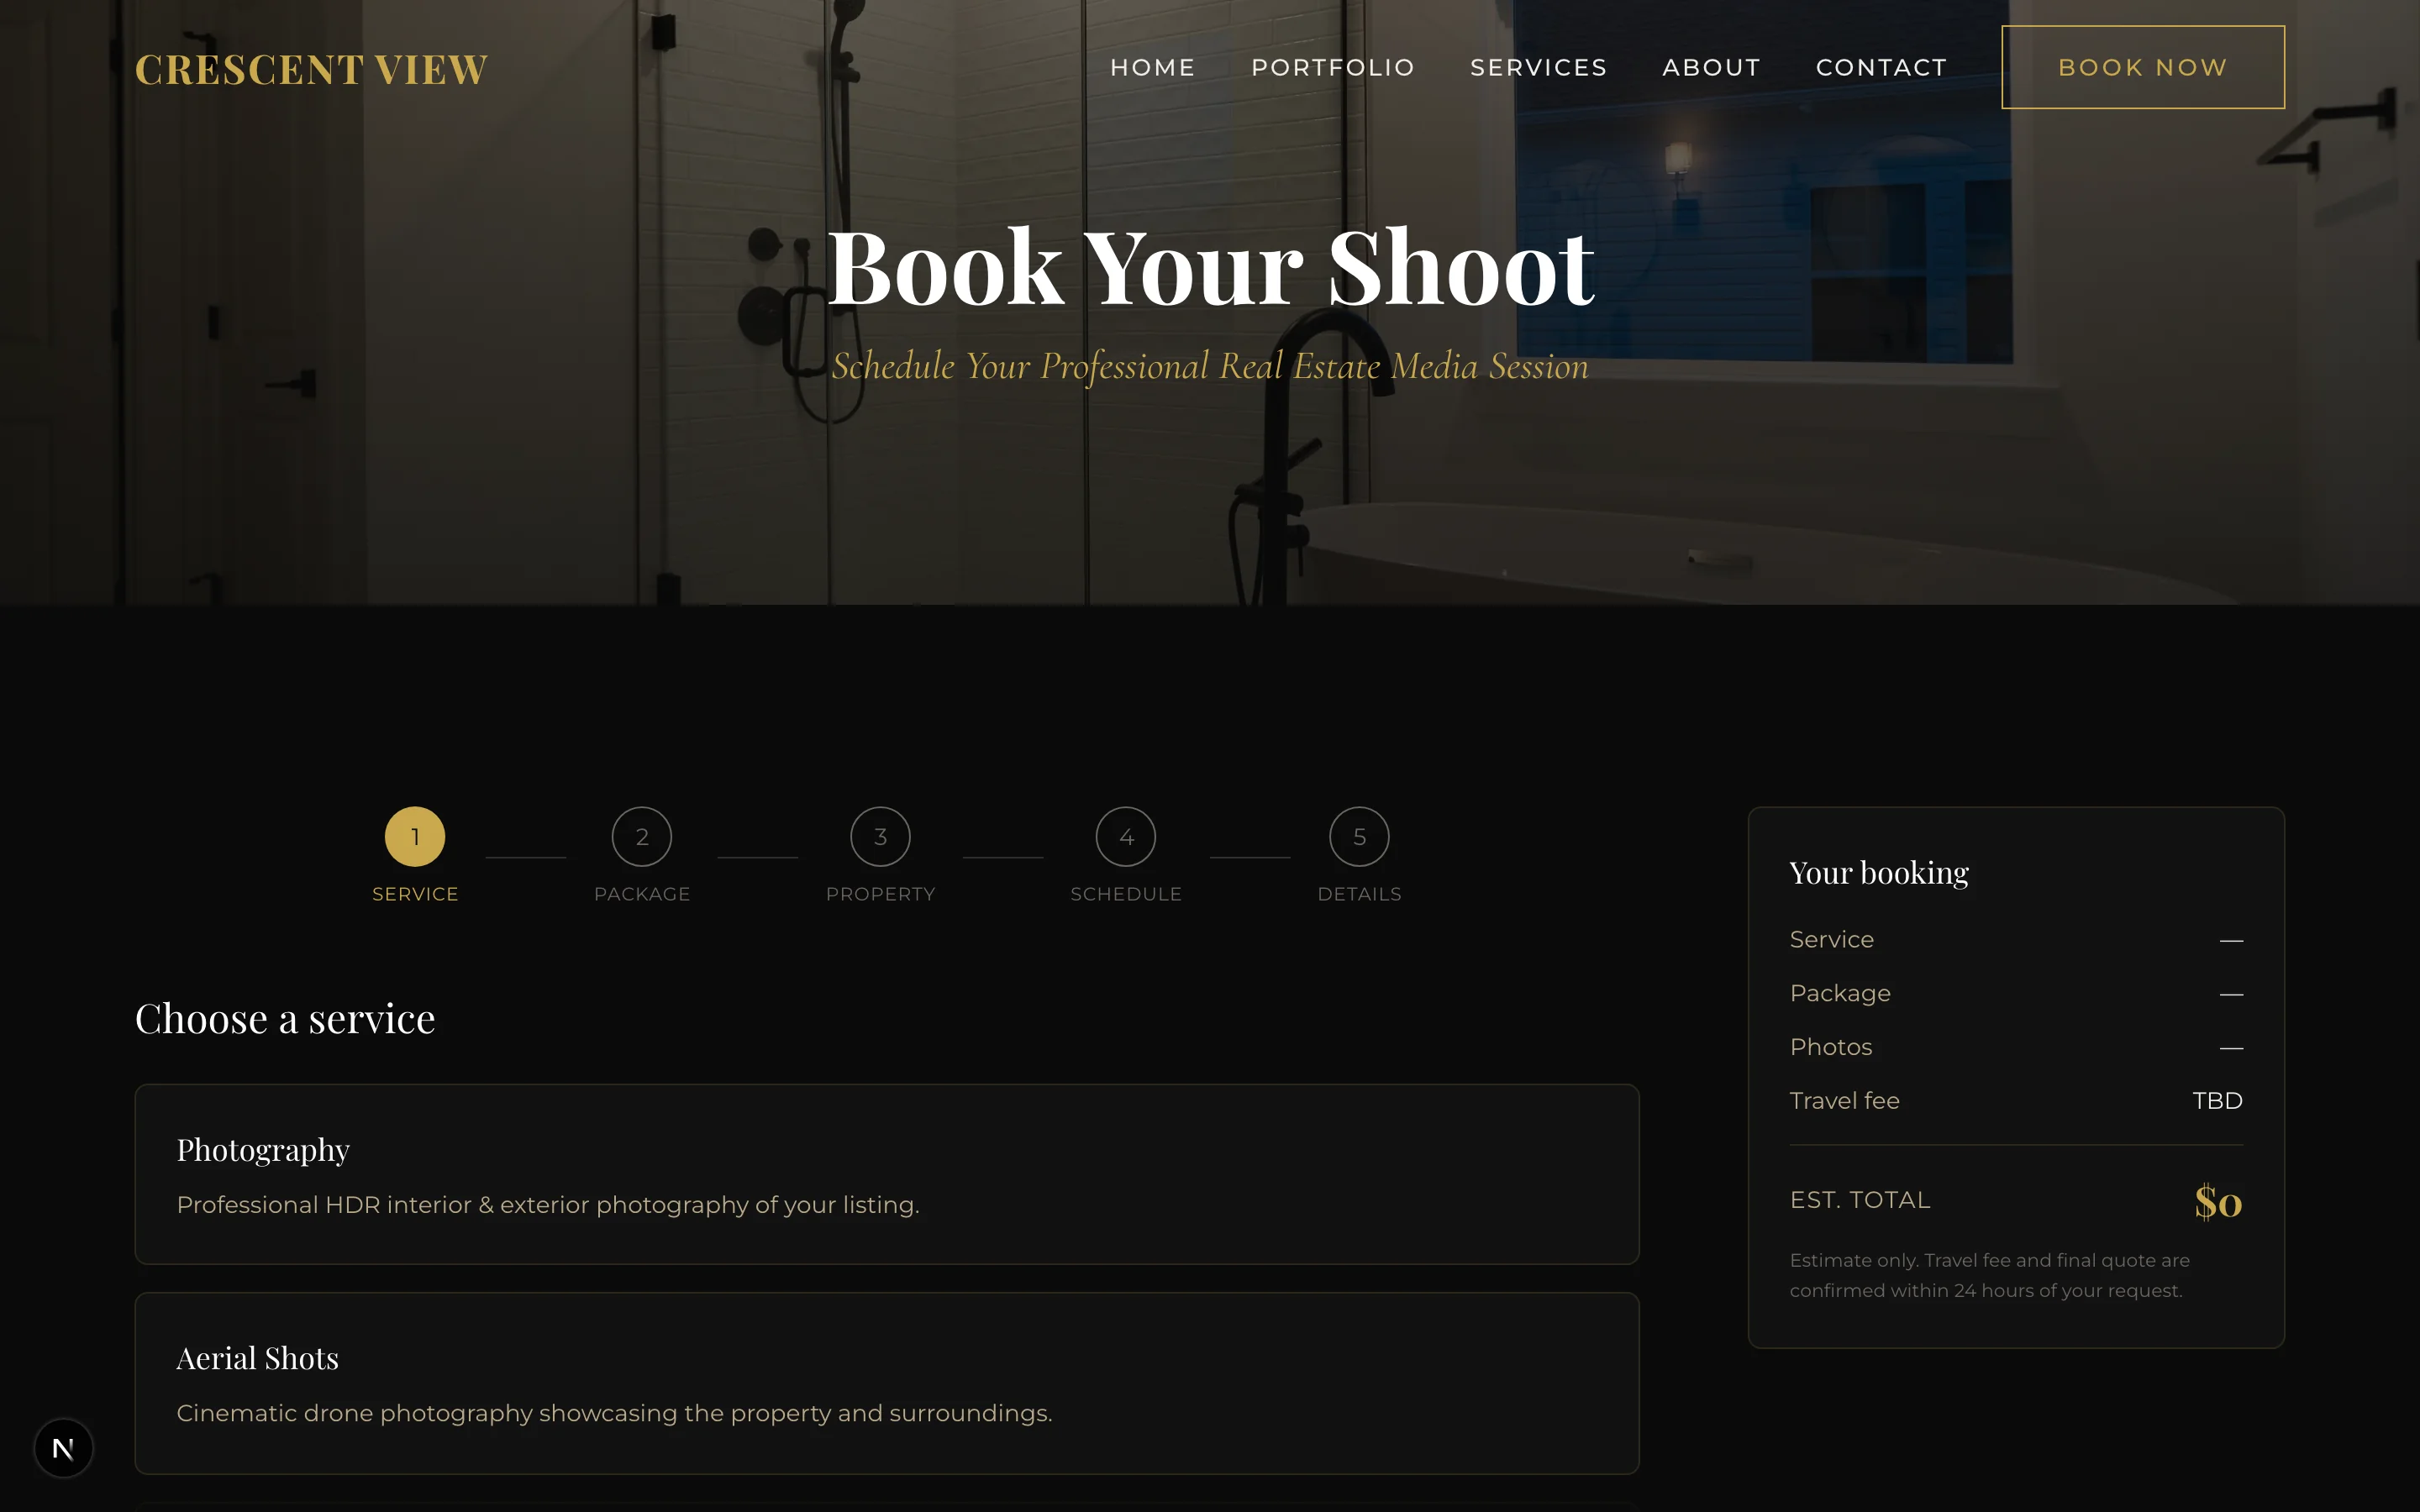Click the 'Estimate only' disclaimer text
The height and width of the screenshot is (1512, 2420).
1989,1275
